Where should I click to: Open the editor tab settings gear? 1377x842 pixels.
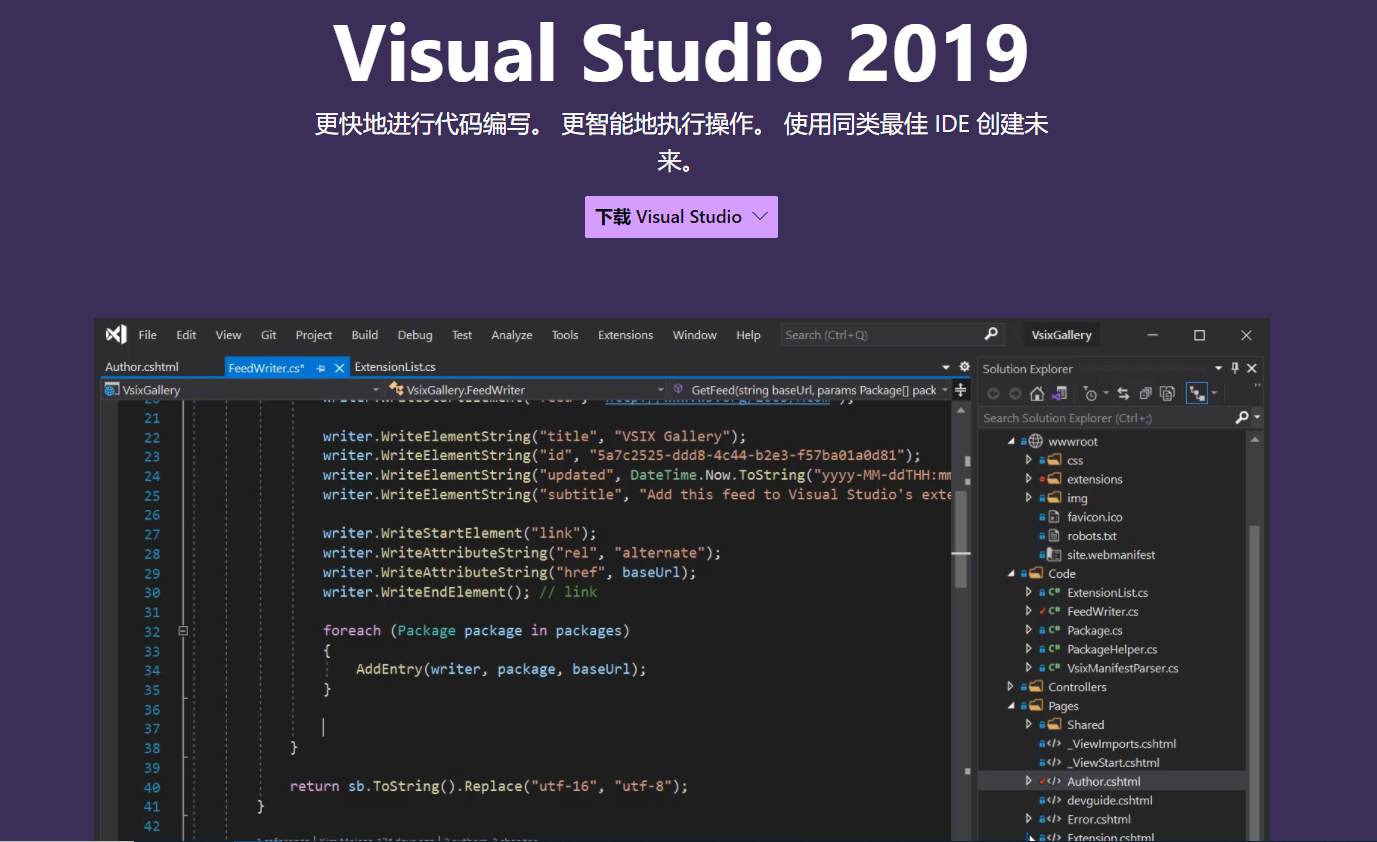(x=964, y=367)
